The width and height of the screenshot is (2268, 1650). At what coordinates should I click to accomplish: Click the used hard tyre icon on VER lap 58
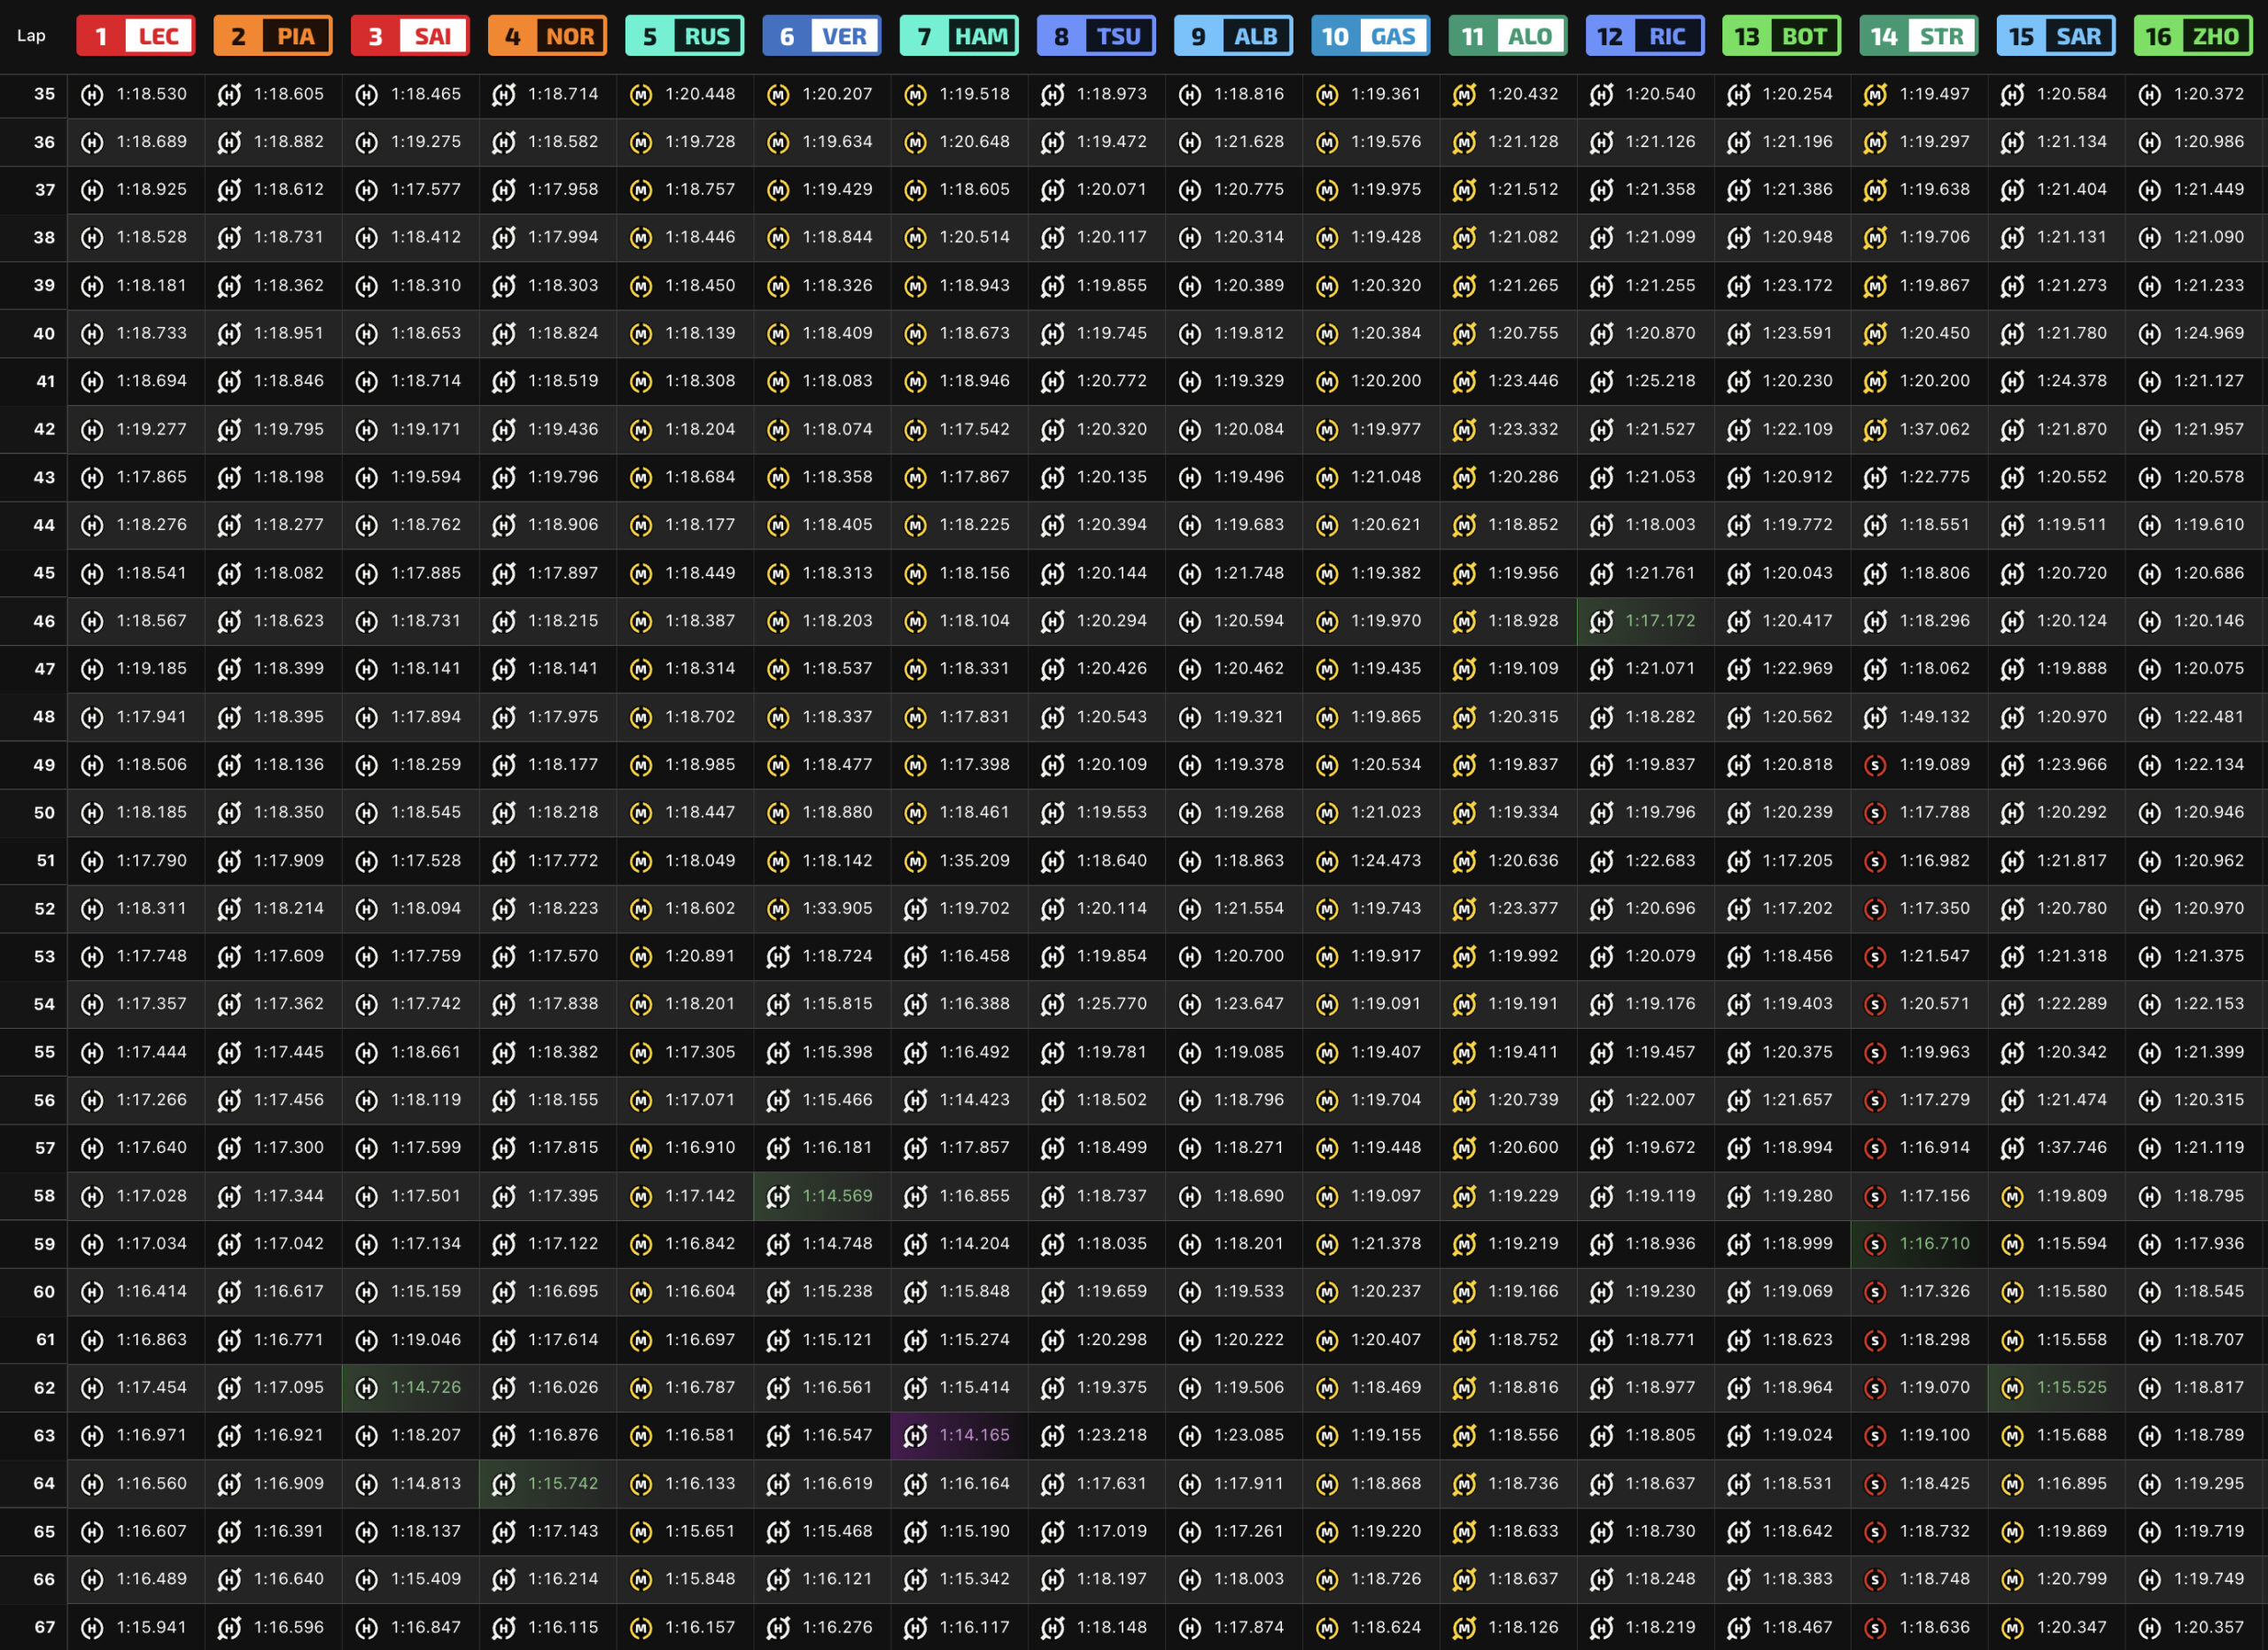click(x=778, y=1196)
